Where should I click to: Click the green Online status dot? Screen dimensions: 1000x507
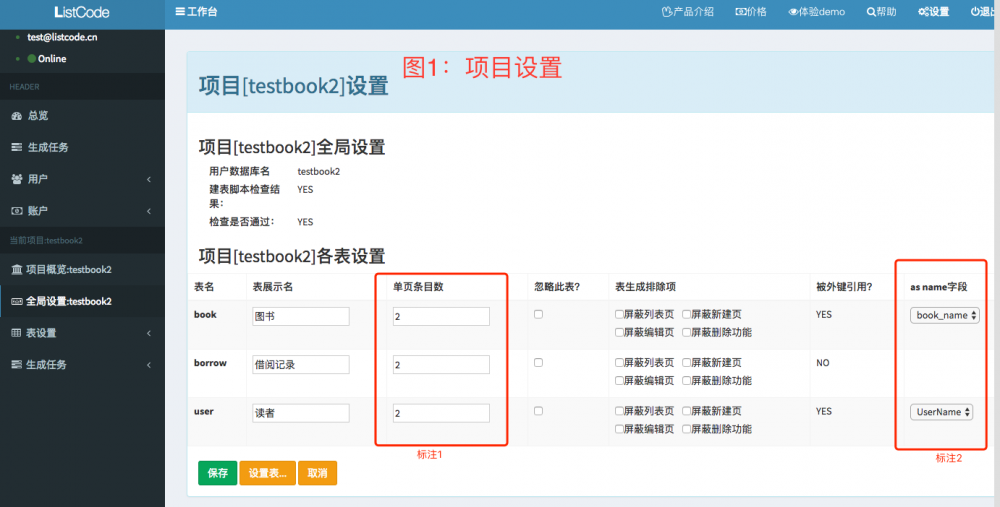click(31, 59)
